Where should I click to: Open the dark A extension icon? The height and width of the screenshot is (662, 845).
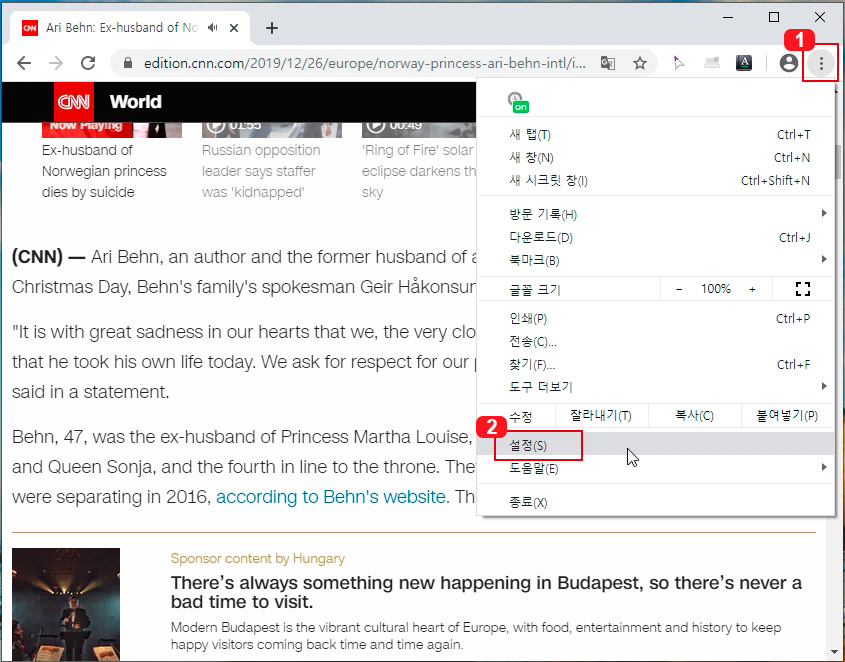[744, 63]
